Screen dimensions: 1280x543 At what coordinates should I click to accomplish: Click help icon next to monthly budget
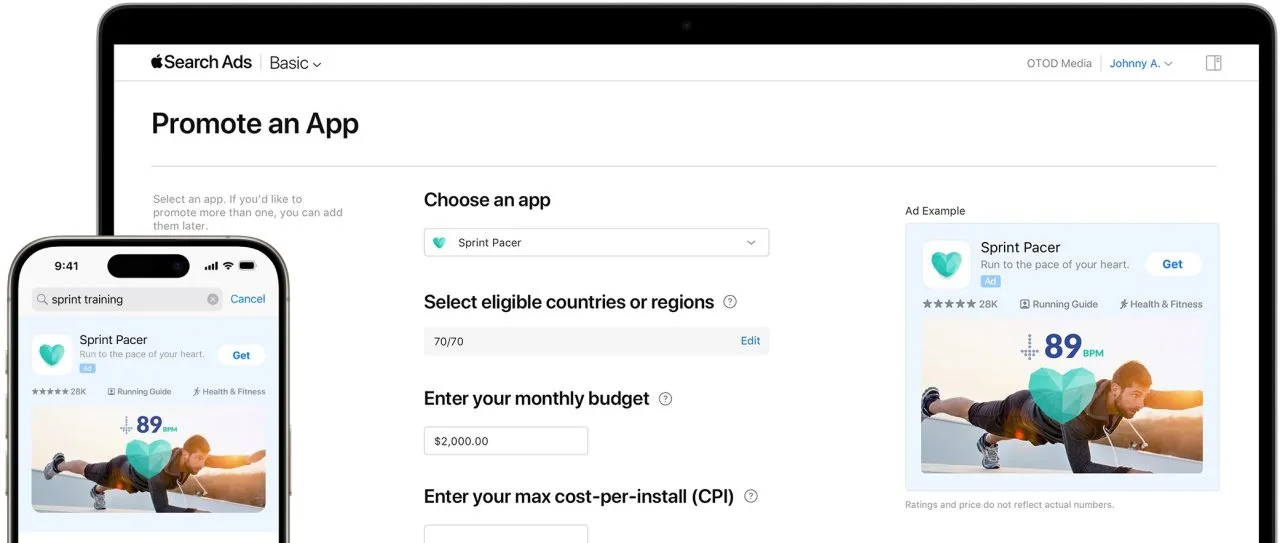point(666,399)
